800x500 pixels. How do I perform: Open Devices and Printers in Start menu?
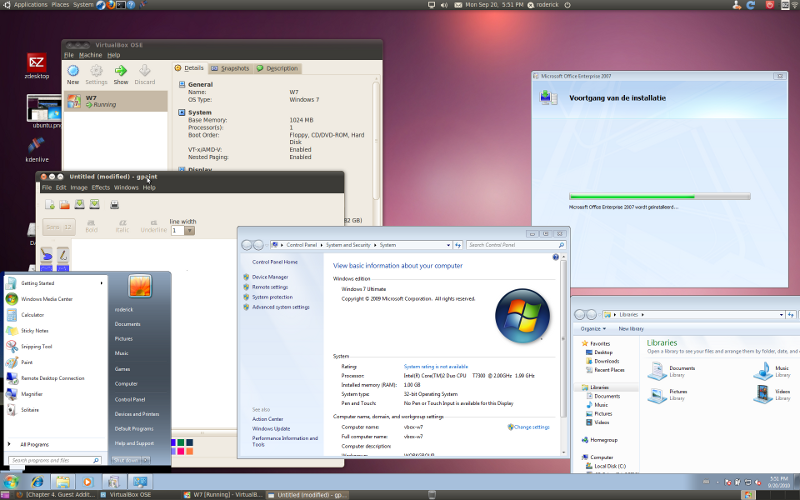(x=137, y=414)
